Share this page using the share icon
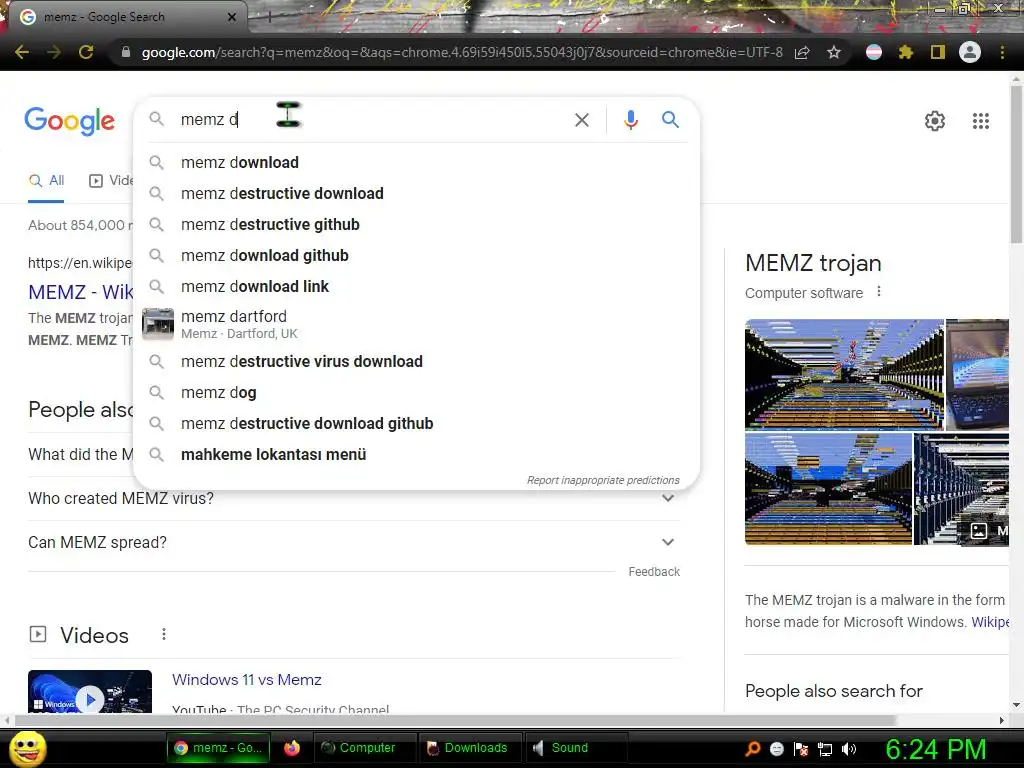This screenshot has width=1024, height=768. click(x=802, y=52)
